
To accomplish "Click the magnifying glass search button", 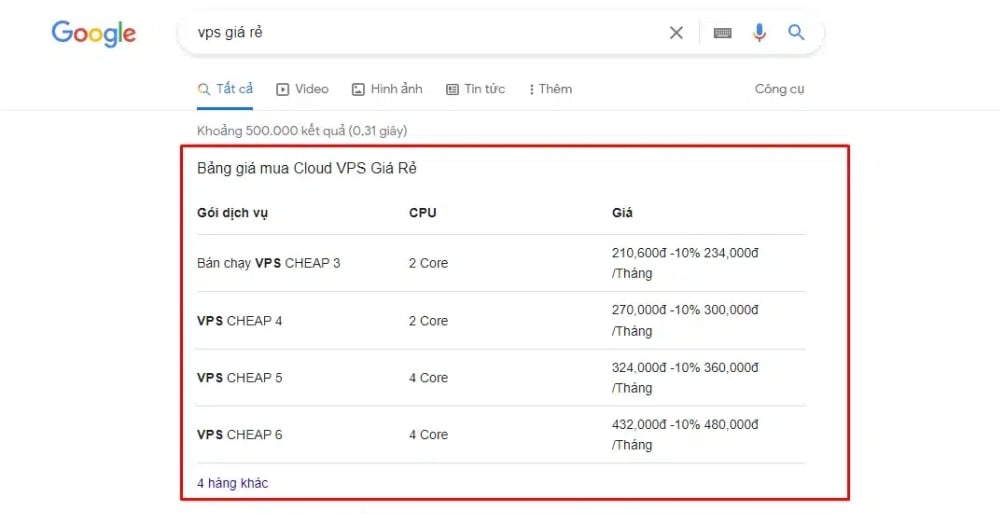I will [x=796, y=32].
